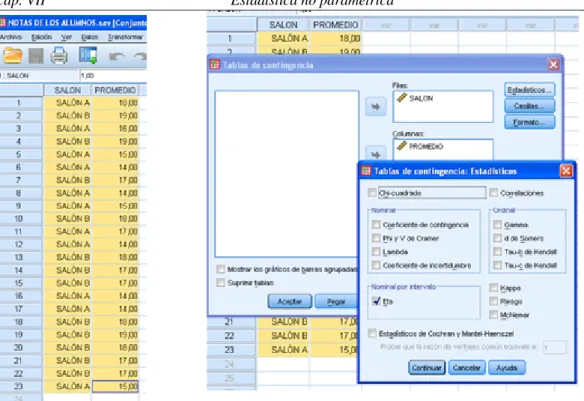The height and width of the screenshot is (401, 584).
Task: Click the Continuar button
Action: click(426, 367)
